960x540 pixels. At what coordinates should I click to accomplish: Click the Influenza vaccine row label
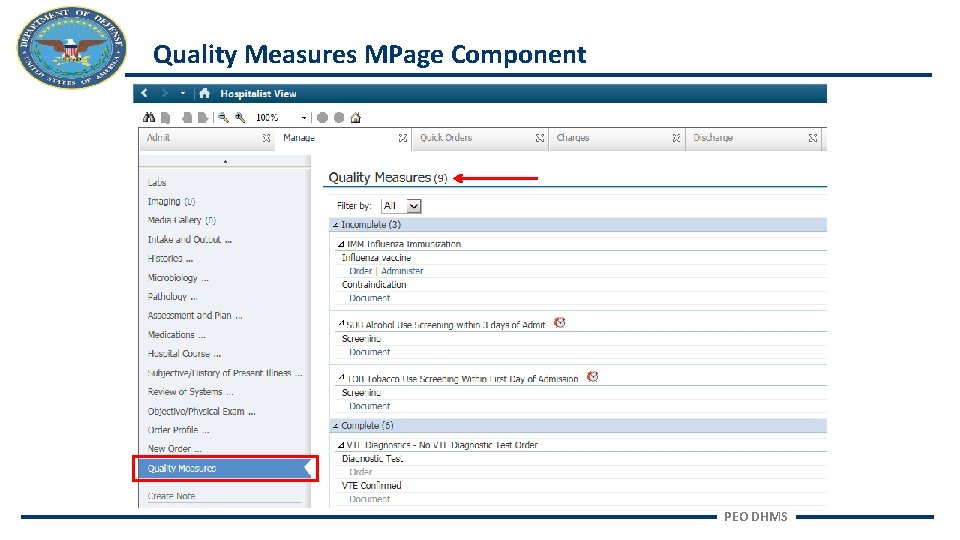pos(377,258)
